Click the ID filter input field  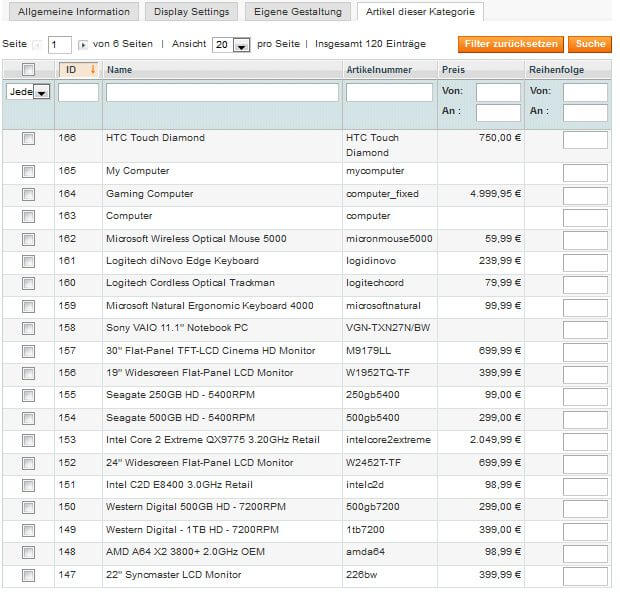(78, 92)
